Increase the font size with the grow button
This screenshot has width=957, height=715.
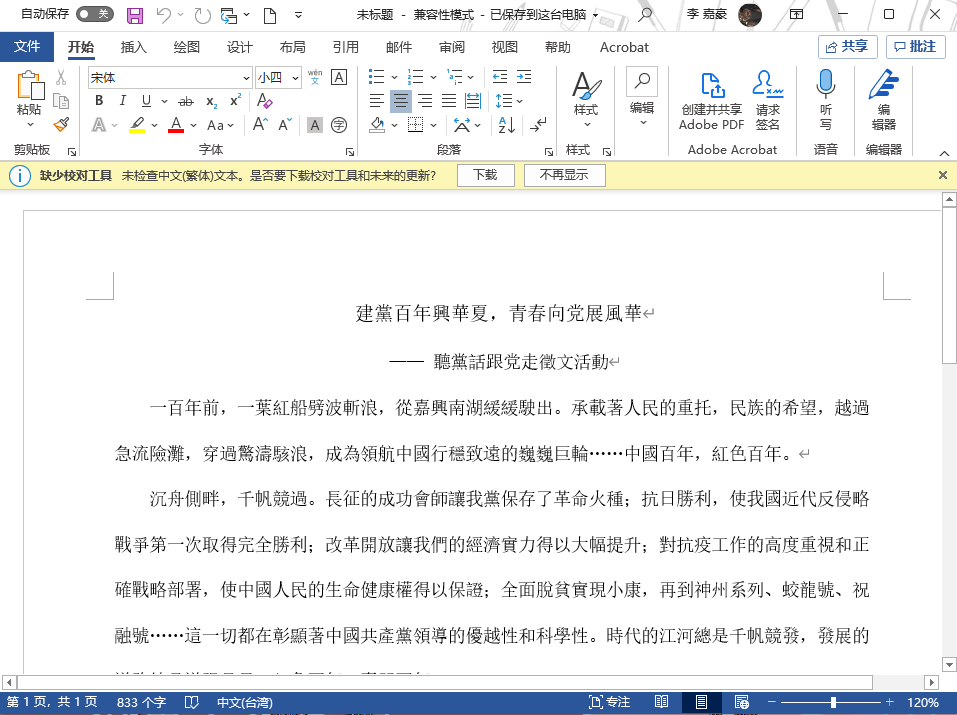coord(260,125)
